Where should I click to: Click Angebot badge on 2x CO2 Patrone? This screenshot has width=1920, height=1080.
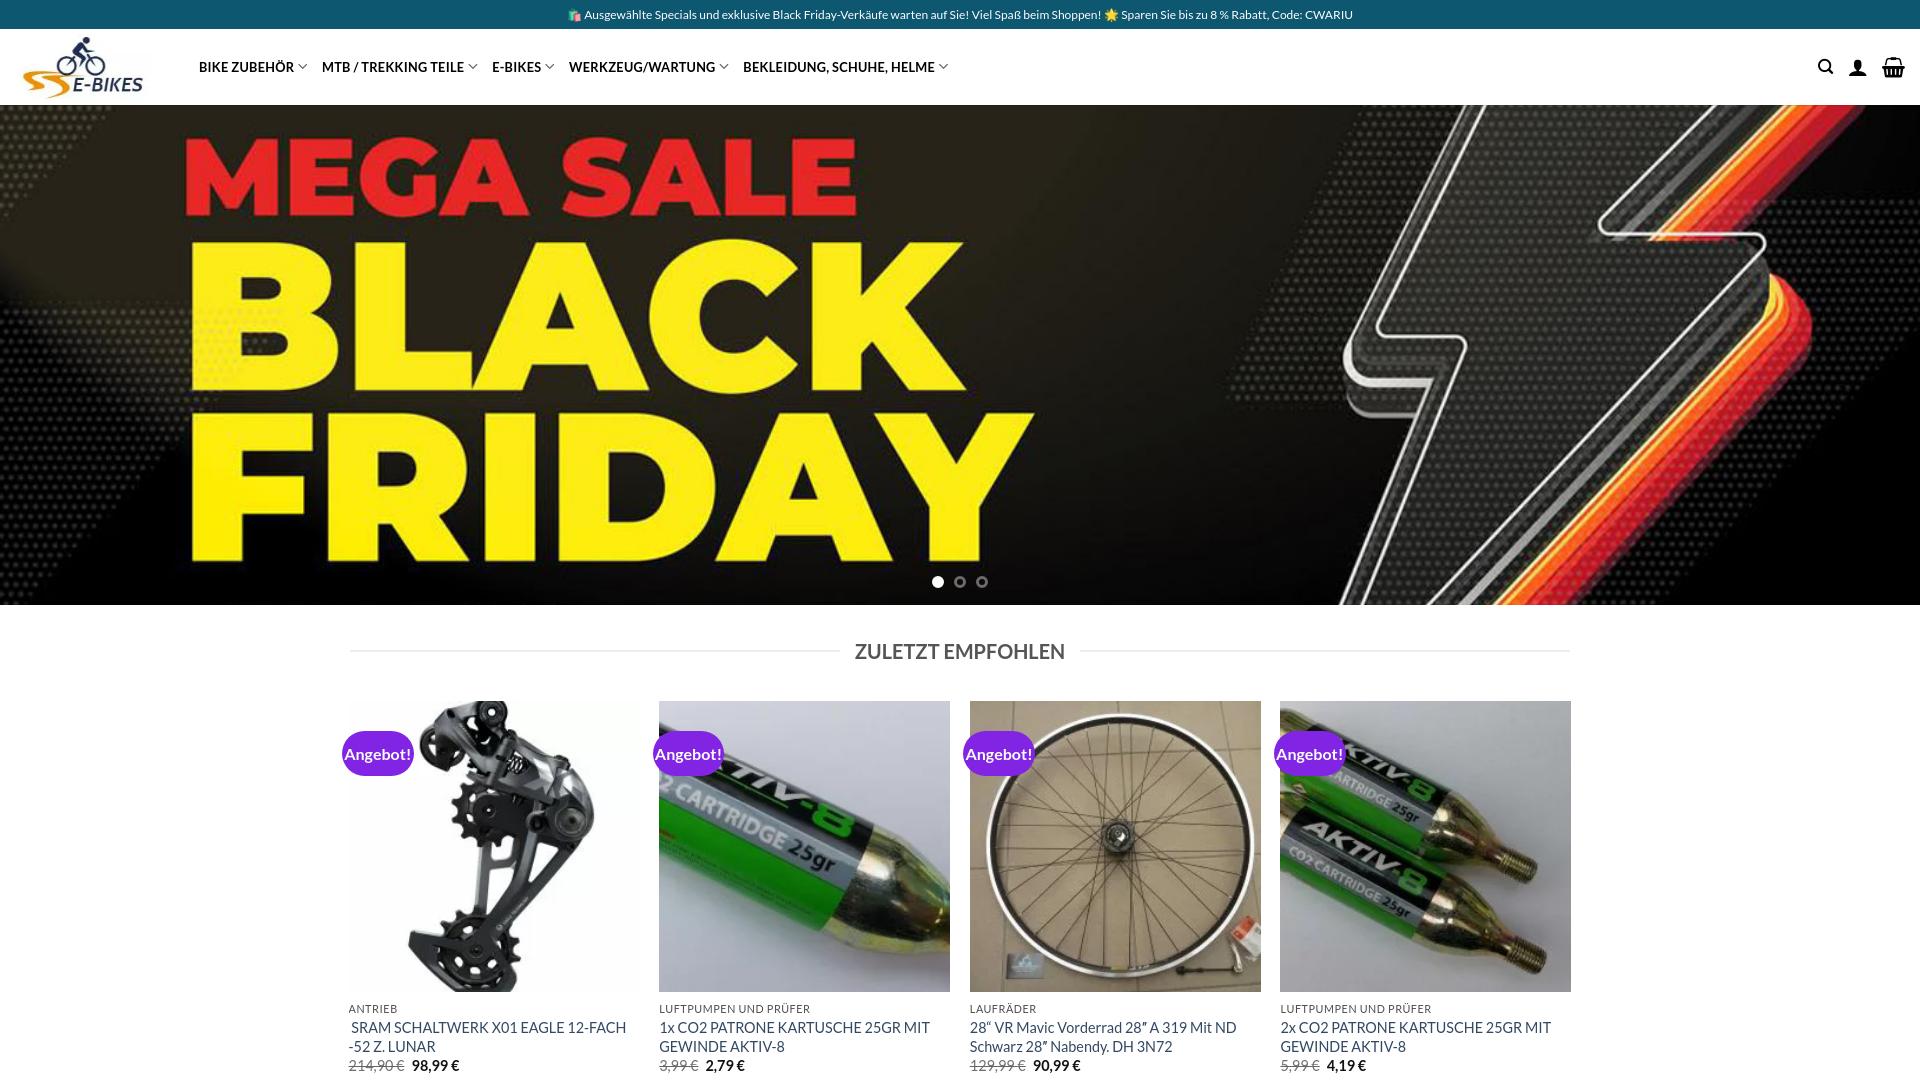pyautogui.click(x=1310, y=754)
